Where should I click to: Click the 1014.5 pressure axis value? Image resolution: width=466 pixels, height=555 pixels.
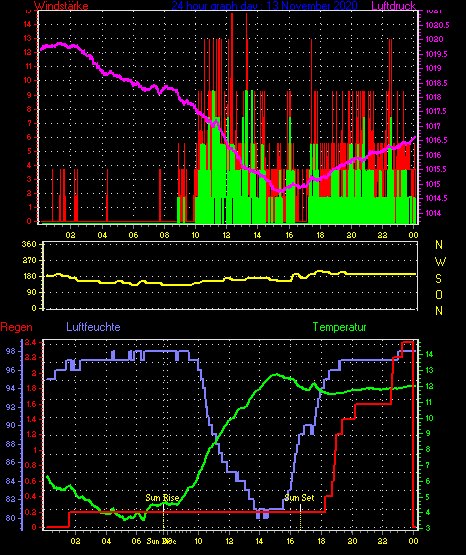click(436, 198)
